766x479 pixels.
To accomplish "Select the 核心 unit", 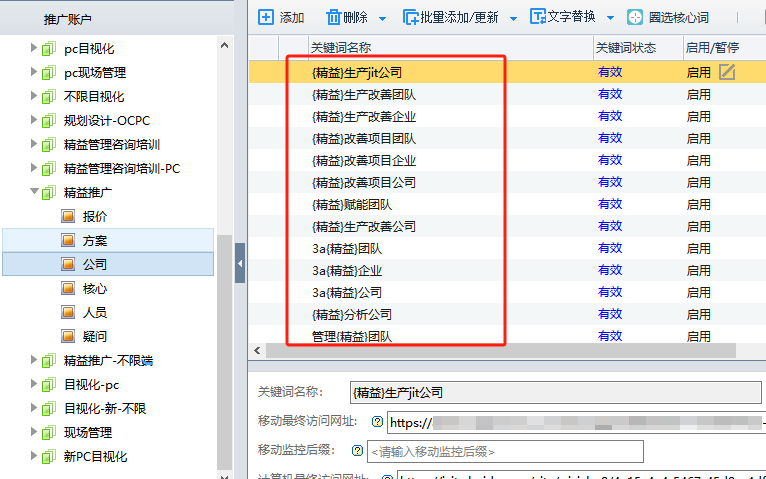I will coord(94,289).
